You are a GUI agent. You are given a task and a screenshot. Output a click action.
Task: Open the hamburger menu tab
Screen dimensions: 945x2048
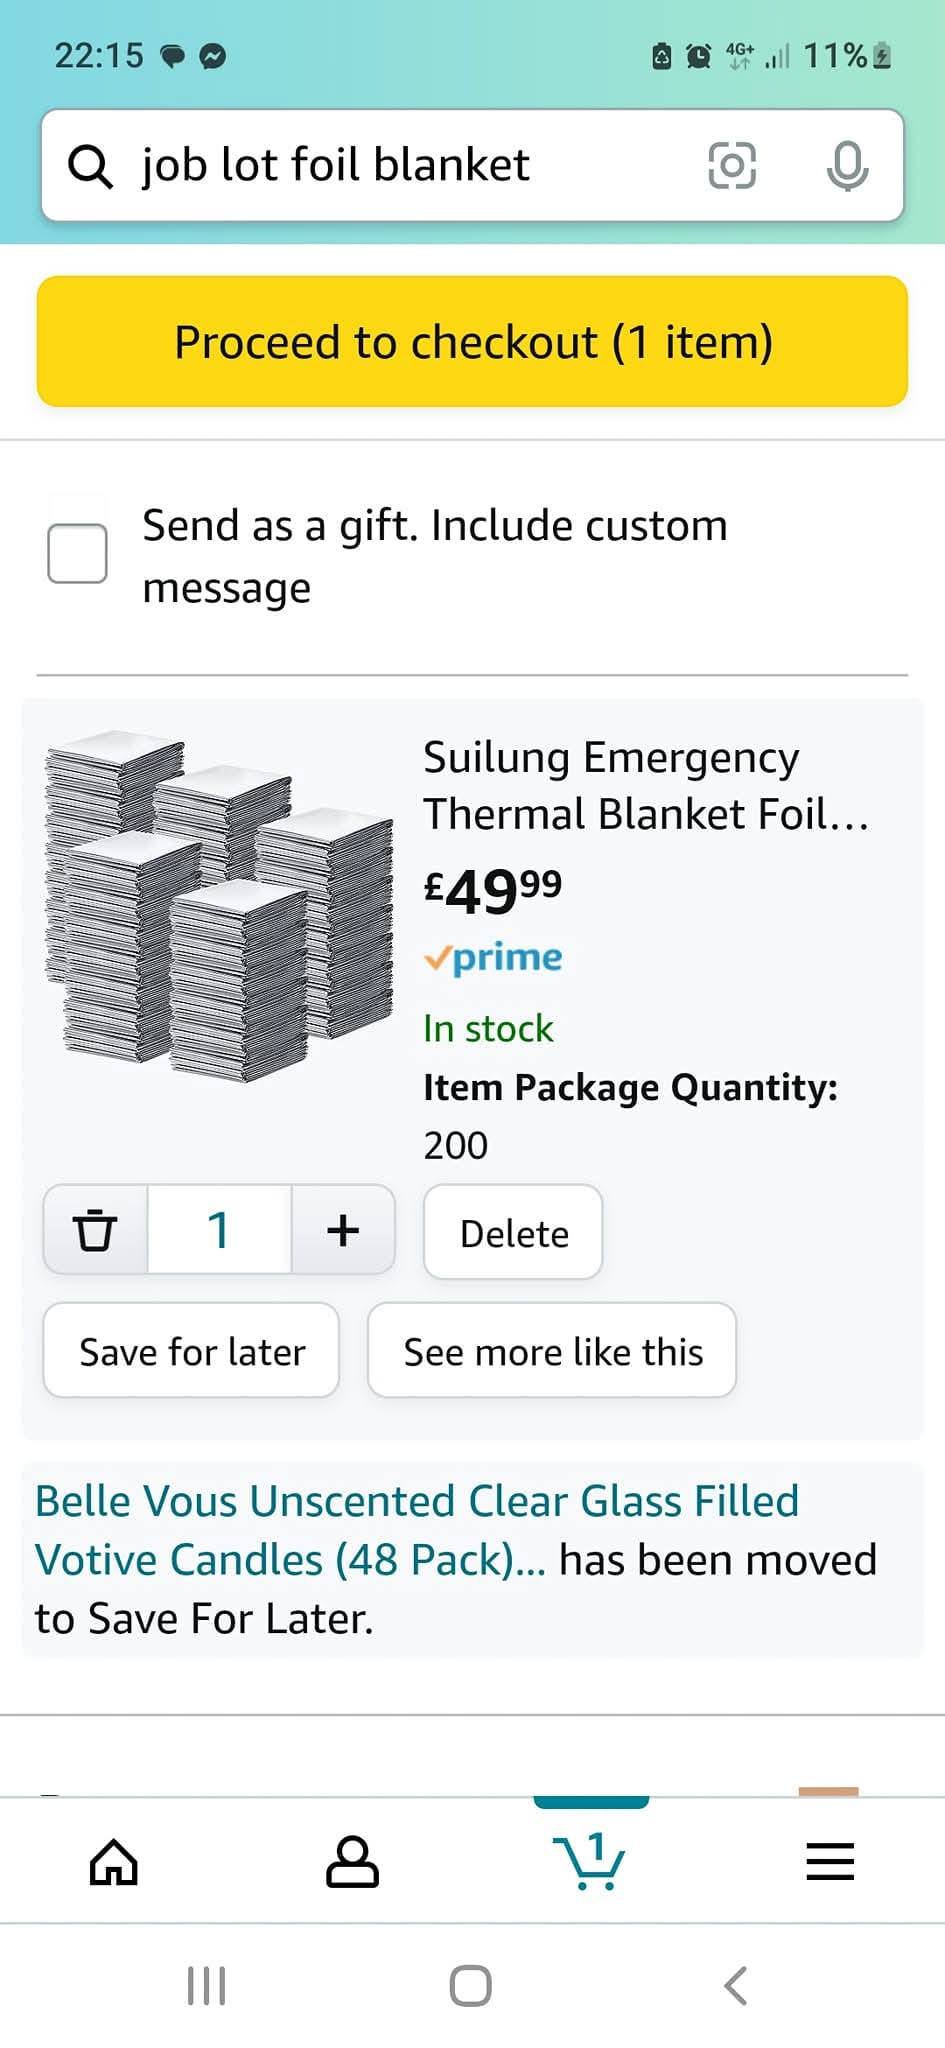click(830, 1862)
